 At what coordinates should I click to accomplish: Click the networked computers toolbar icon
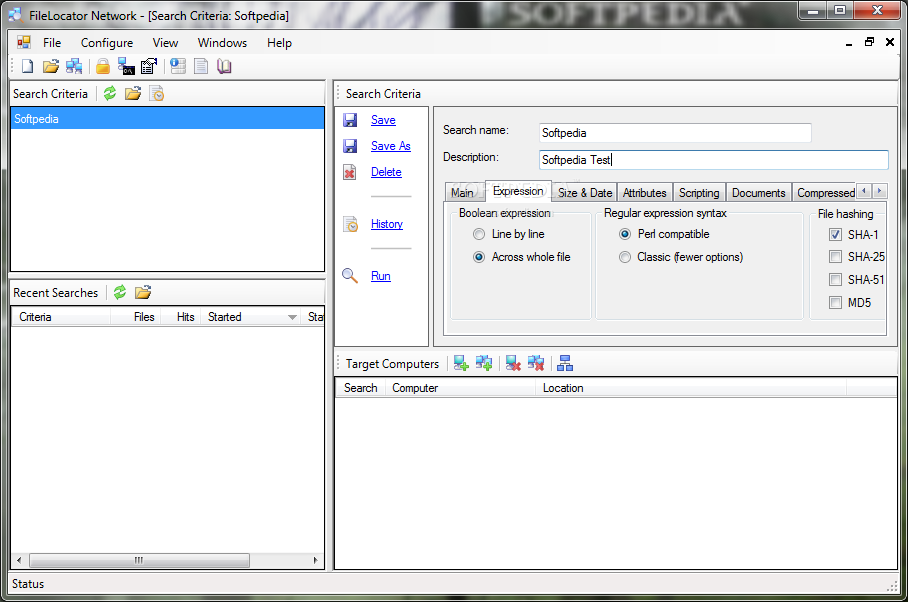[x=74, y=67]
